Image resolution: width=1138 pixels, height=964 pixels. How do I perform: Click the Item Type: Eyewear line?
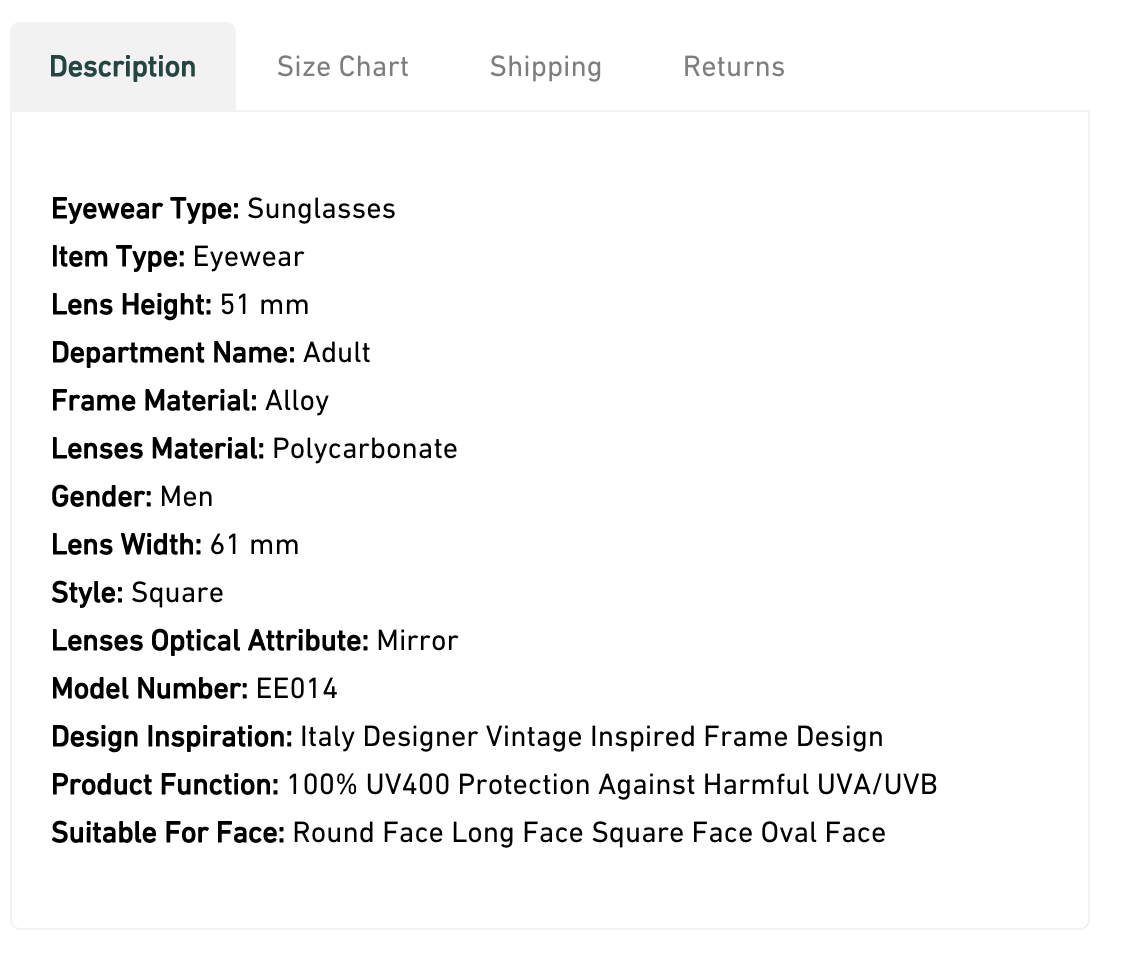pos(177,257)
